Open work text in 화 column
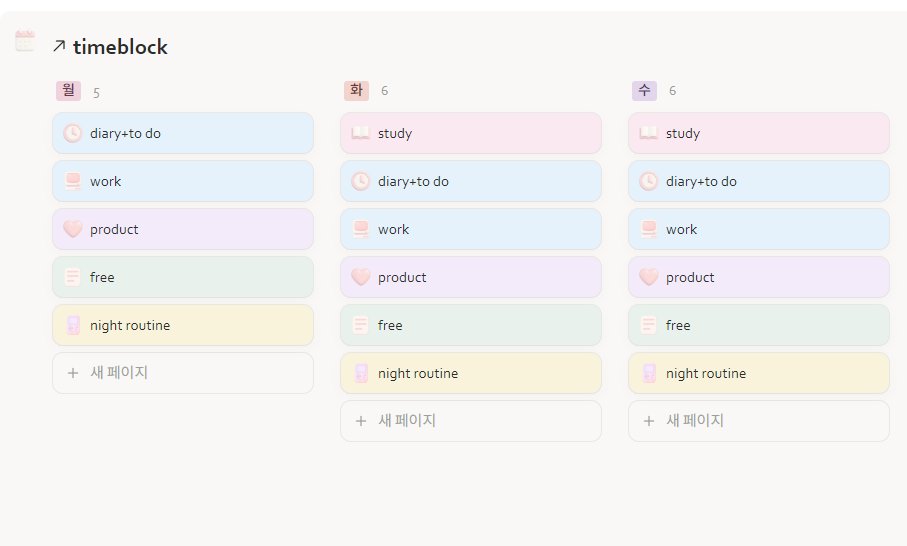The height and width of the screenshot is (546, 907). [394, 230]
